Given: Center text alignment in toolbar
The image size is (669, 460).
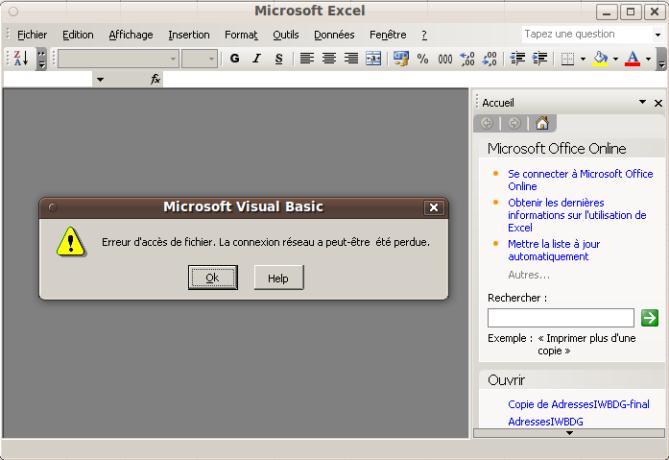Looking at the screenshot, I should (x=329, y=58).
